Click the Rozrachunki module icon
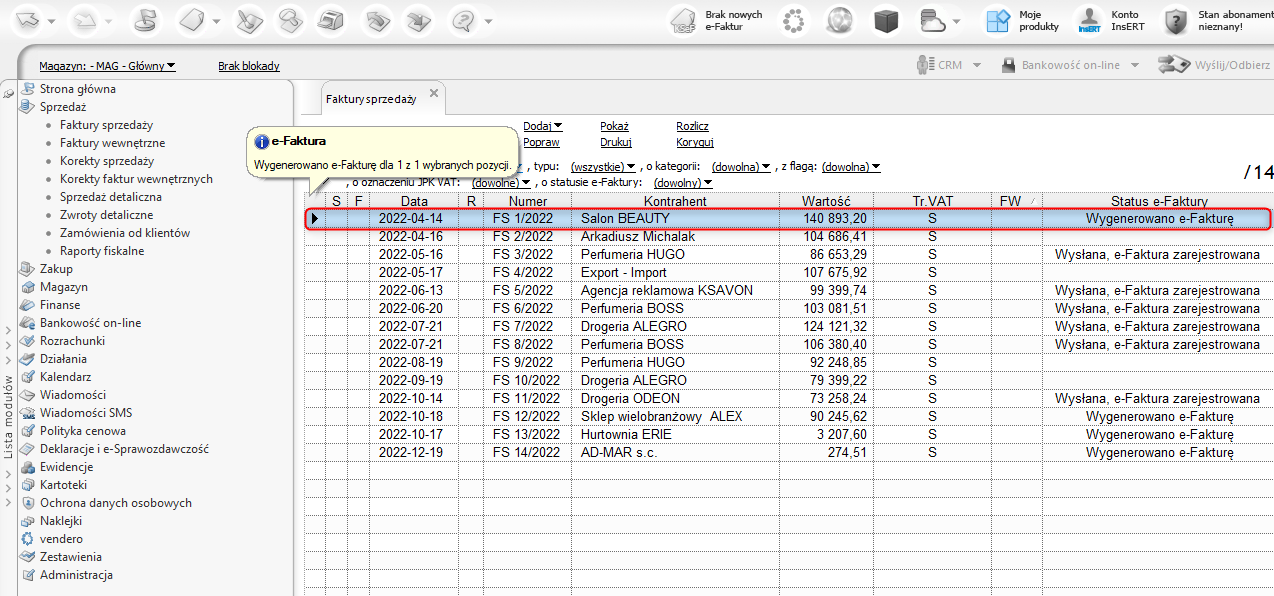1274x596 pixels. pos(29,341)
